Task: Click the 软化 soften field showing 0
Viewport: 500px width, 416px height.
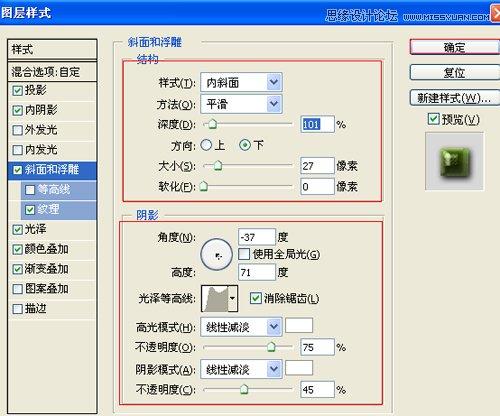Action: (317, 186)
